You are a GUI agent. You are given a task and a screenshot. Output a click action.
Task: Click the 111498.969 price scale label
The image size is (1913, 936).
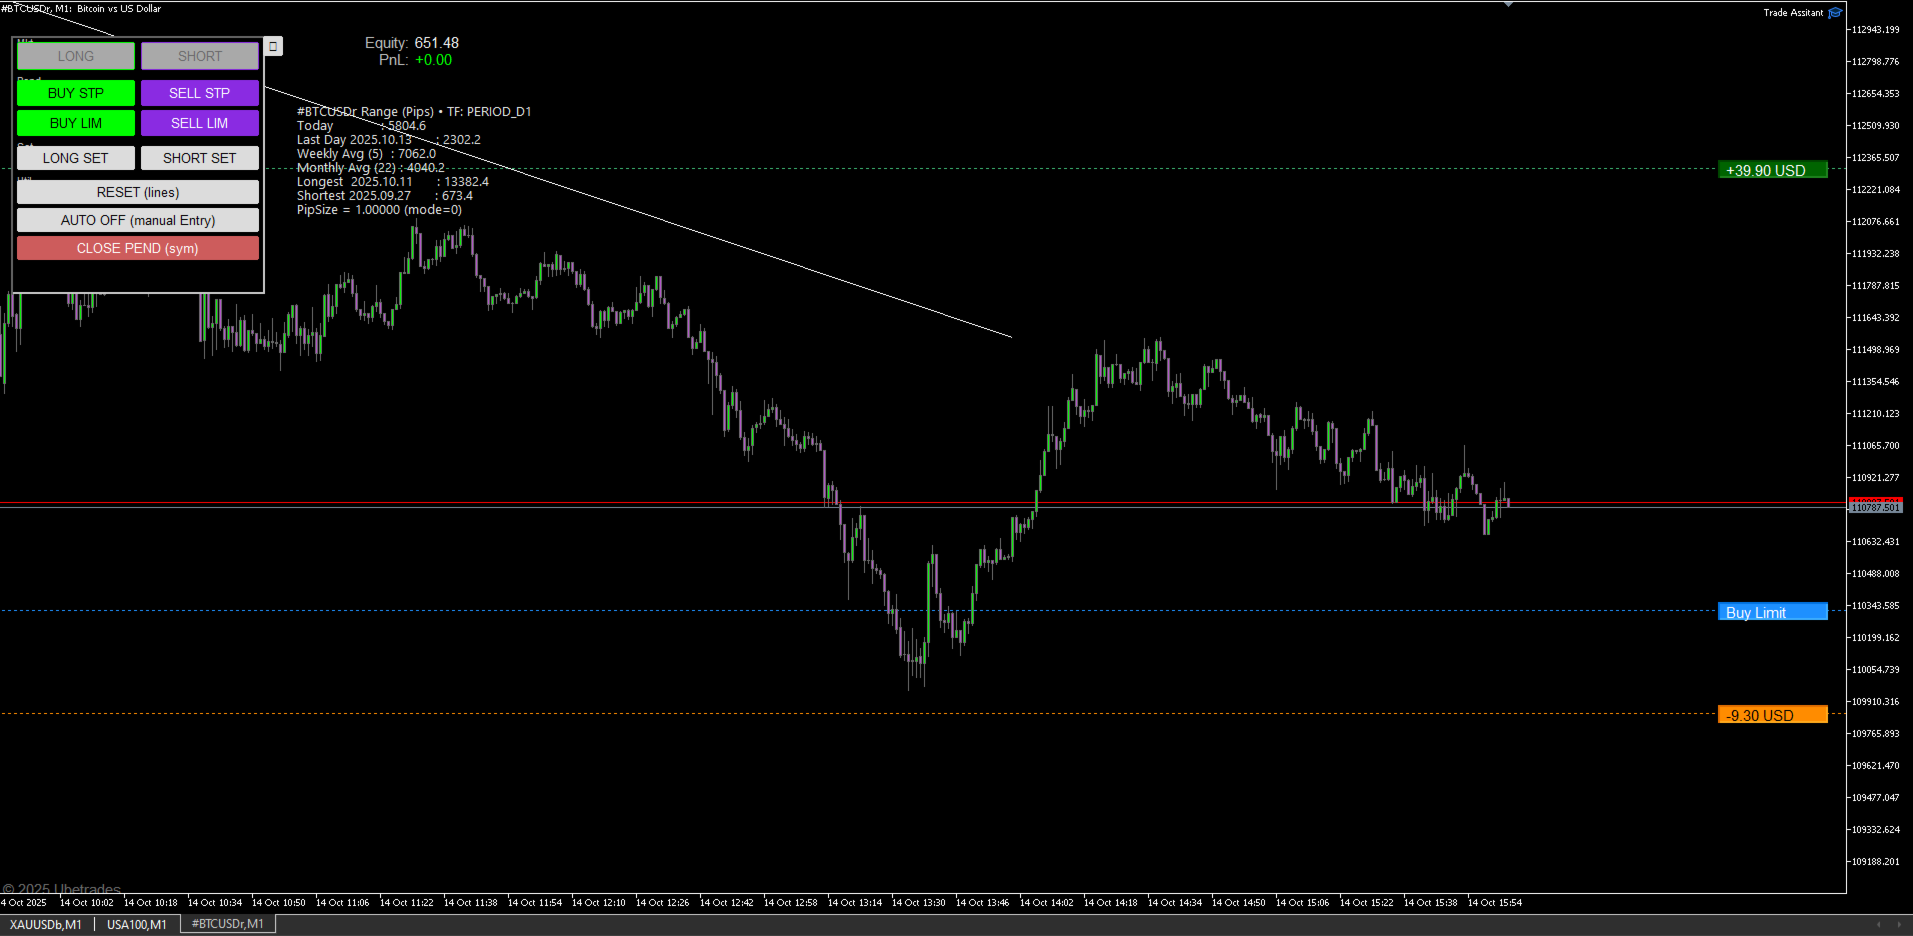[x=1875, y=350]
